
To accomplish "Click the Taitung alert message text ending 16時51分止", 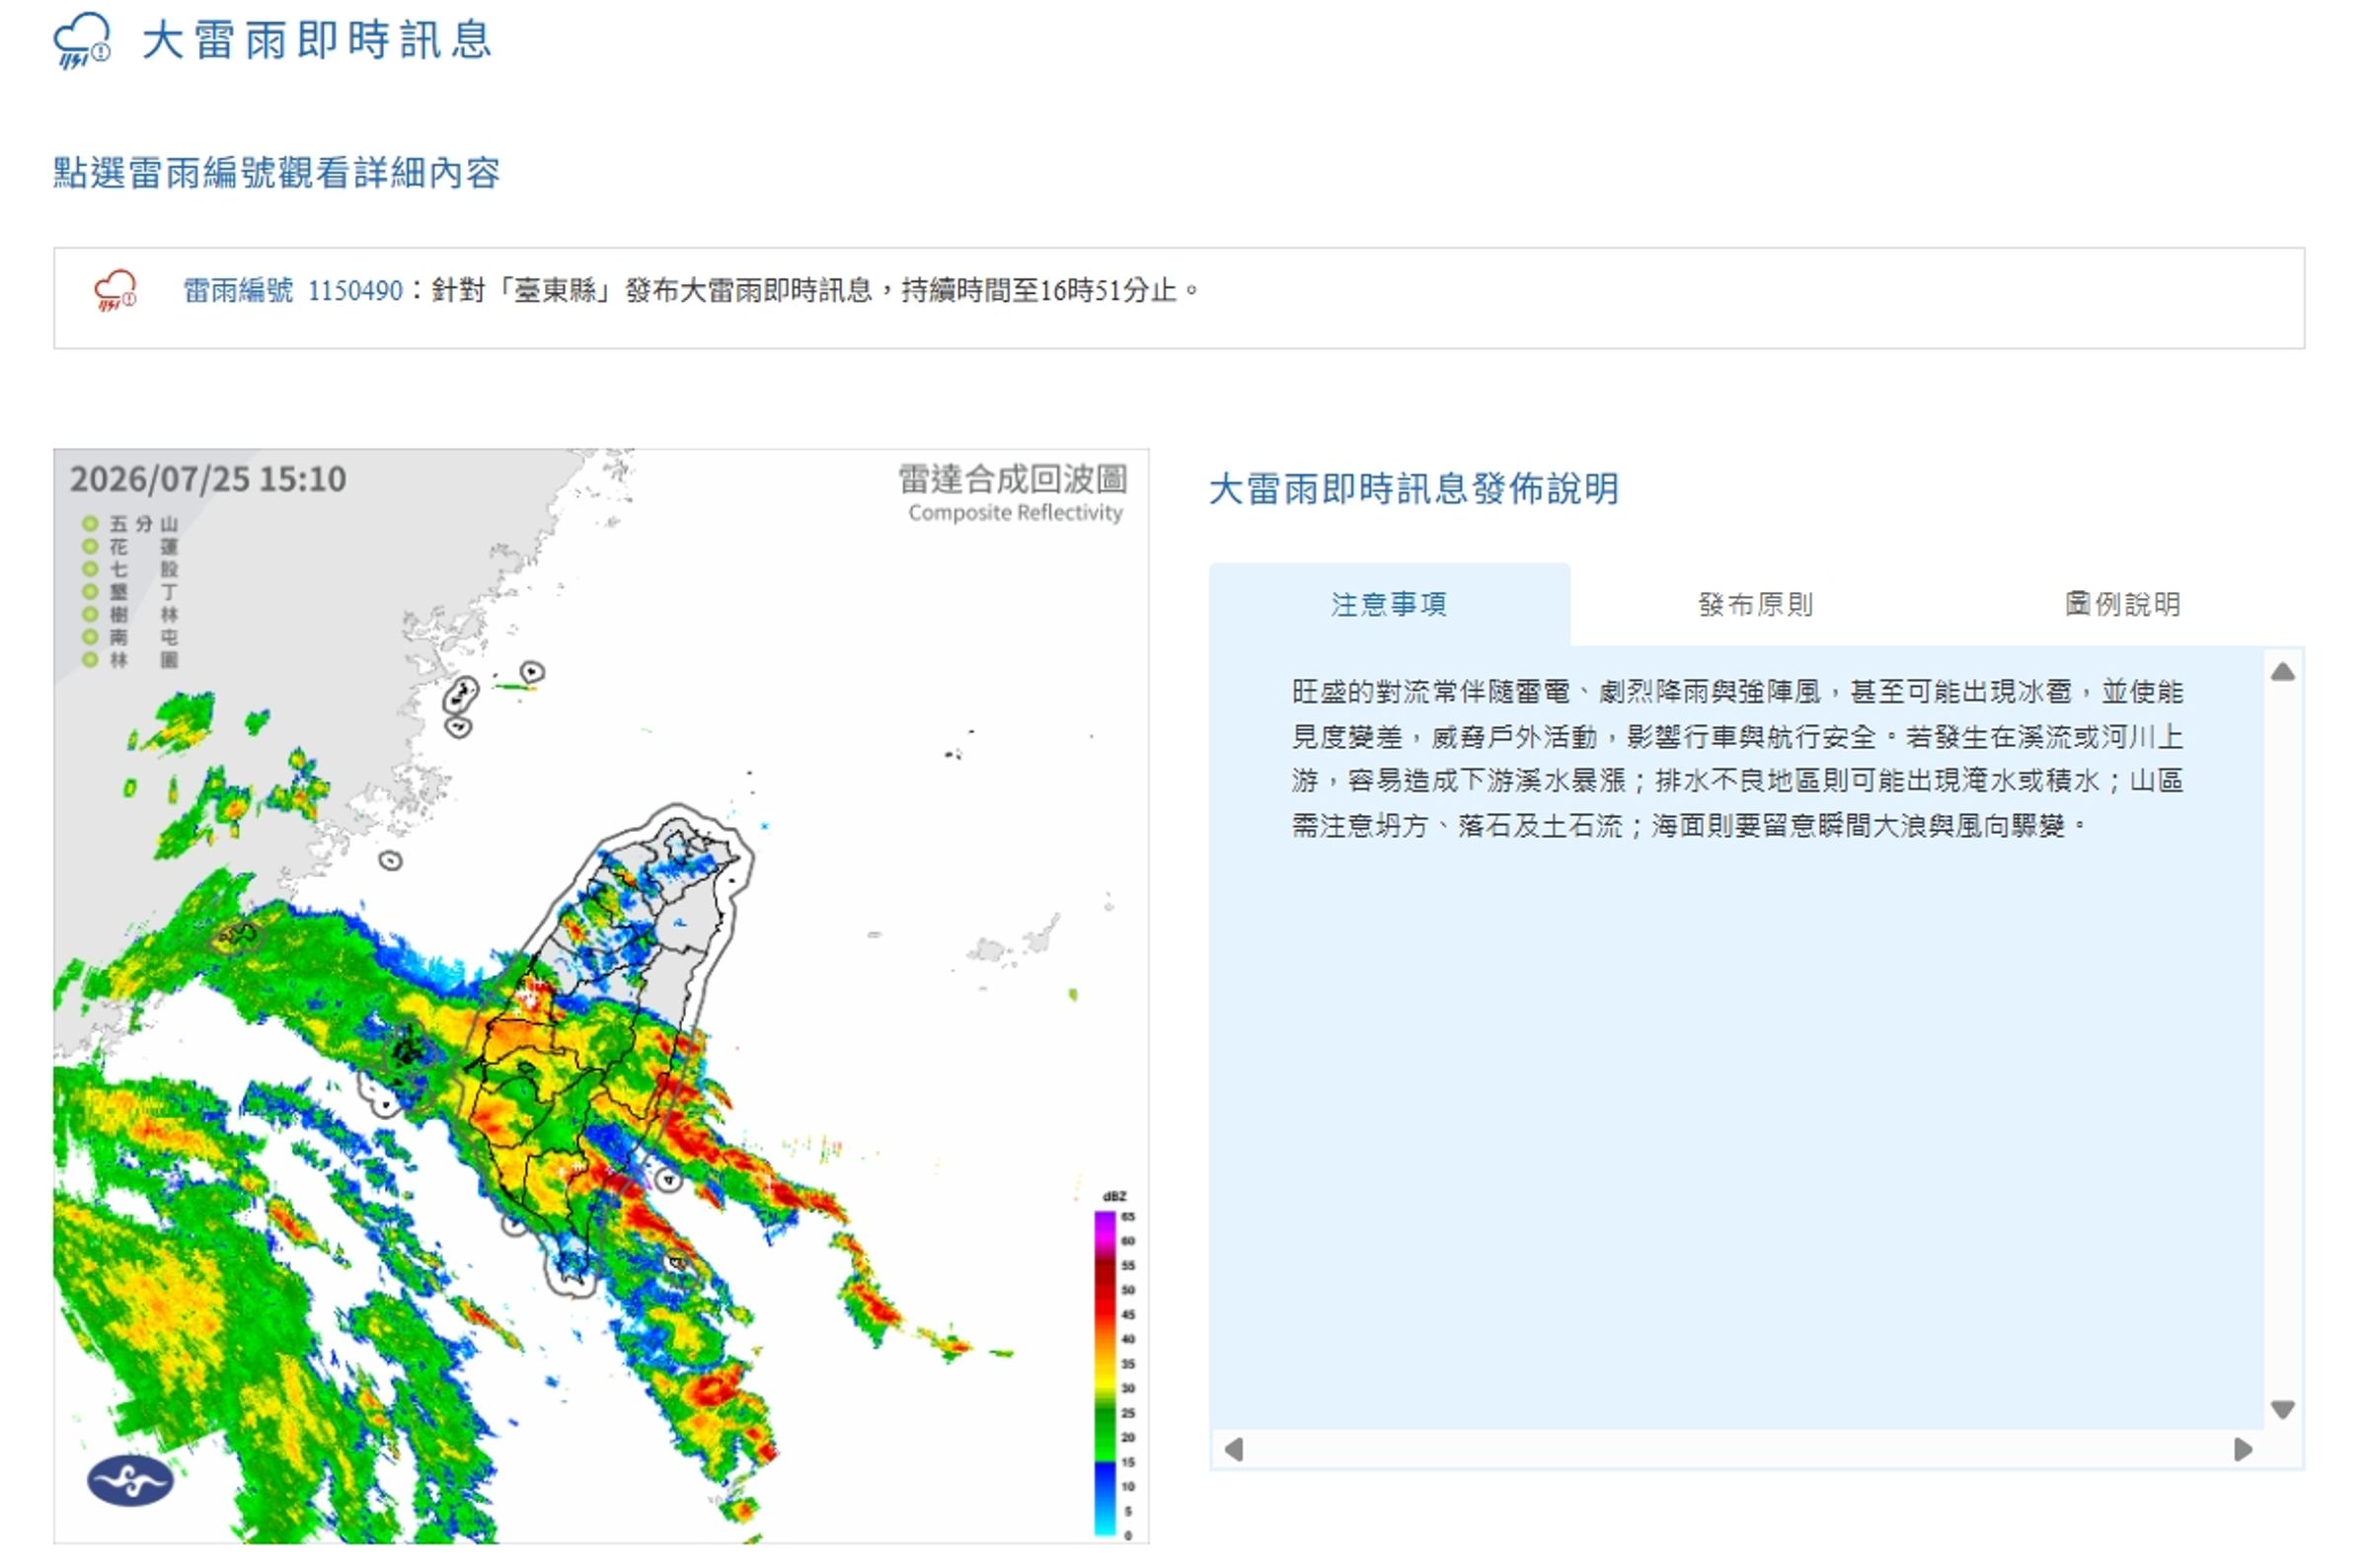I will 816,291.
